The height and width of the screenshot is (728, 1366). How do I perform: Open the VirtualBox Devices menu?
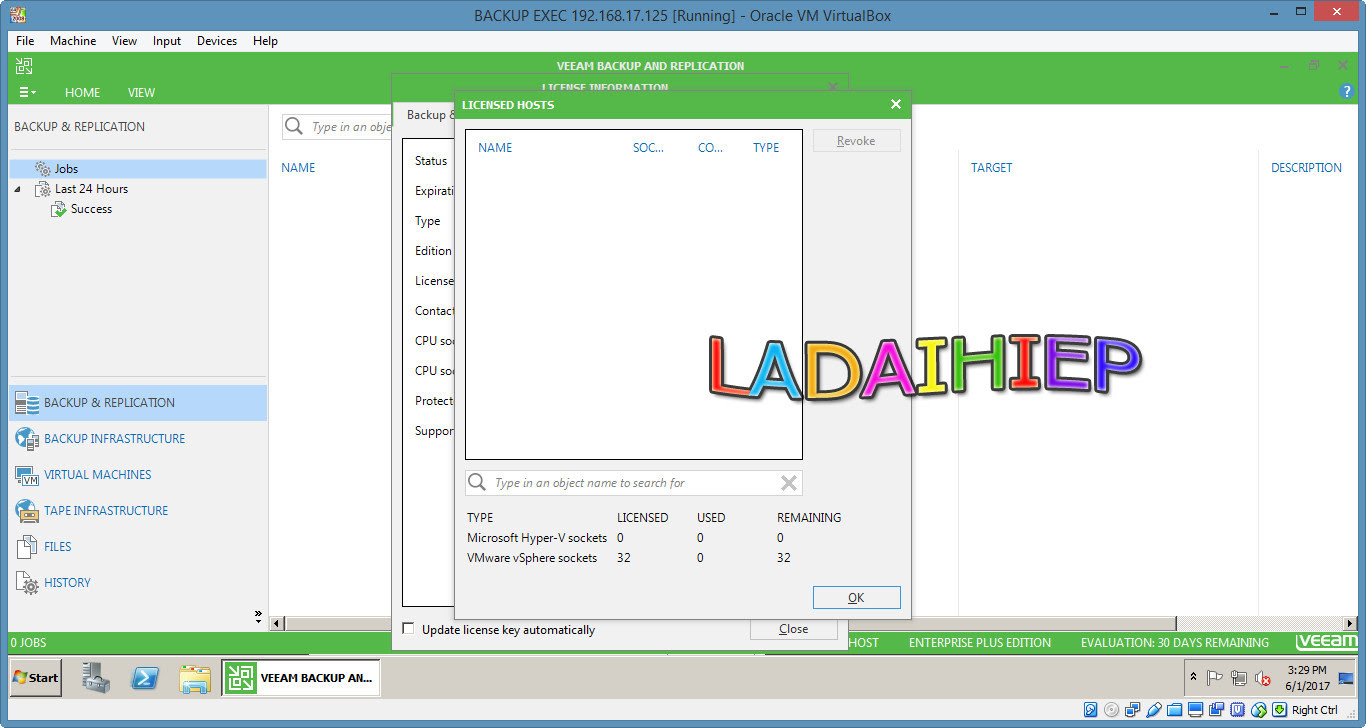pyautogui.click(x=217, y=41)
